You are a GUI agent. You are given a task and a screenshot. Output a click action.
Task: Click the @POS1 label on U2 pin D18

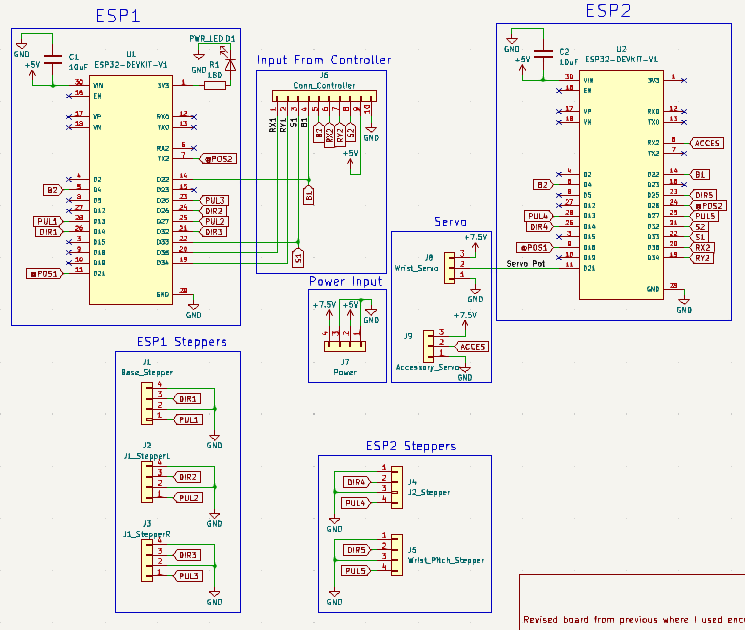[535, 248]
